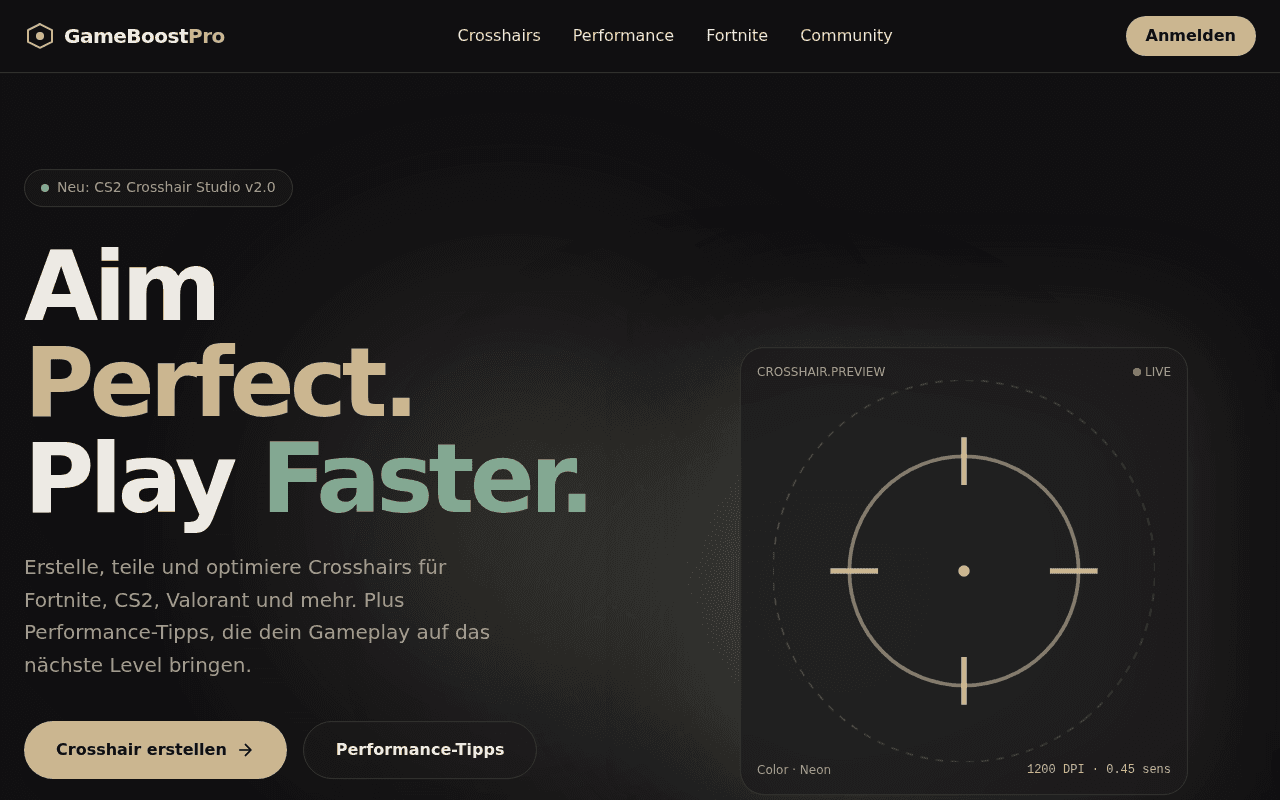Screen dimensions: 1280x800
Task: Go to the Fortnite nav link
Action: click(x=737, y=36)
